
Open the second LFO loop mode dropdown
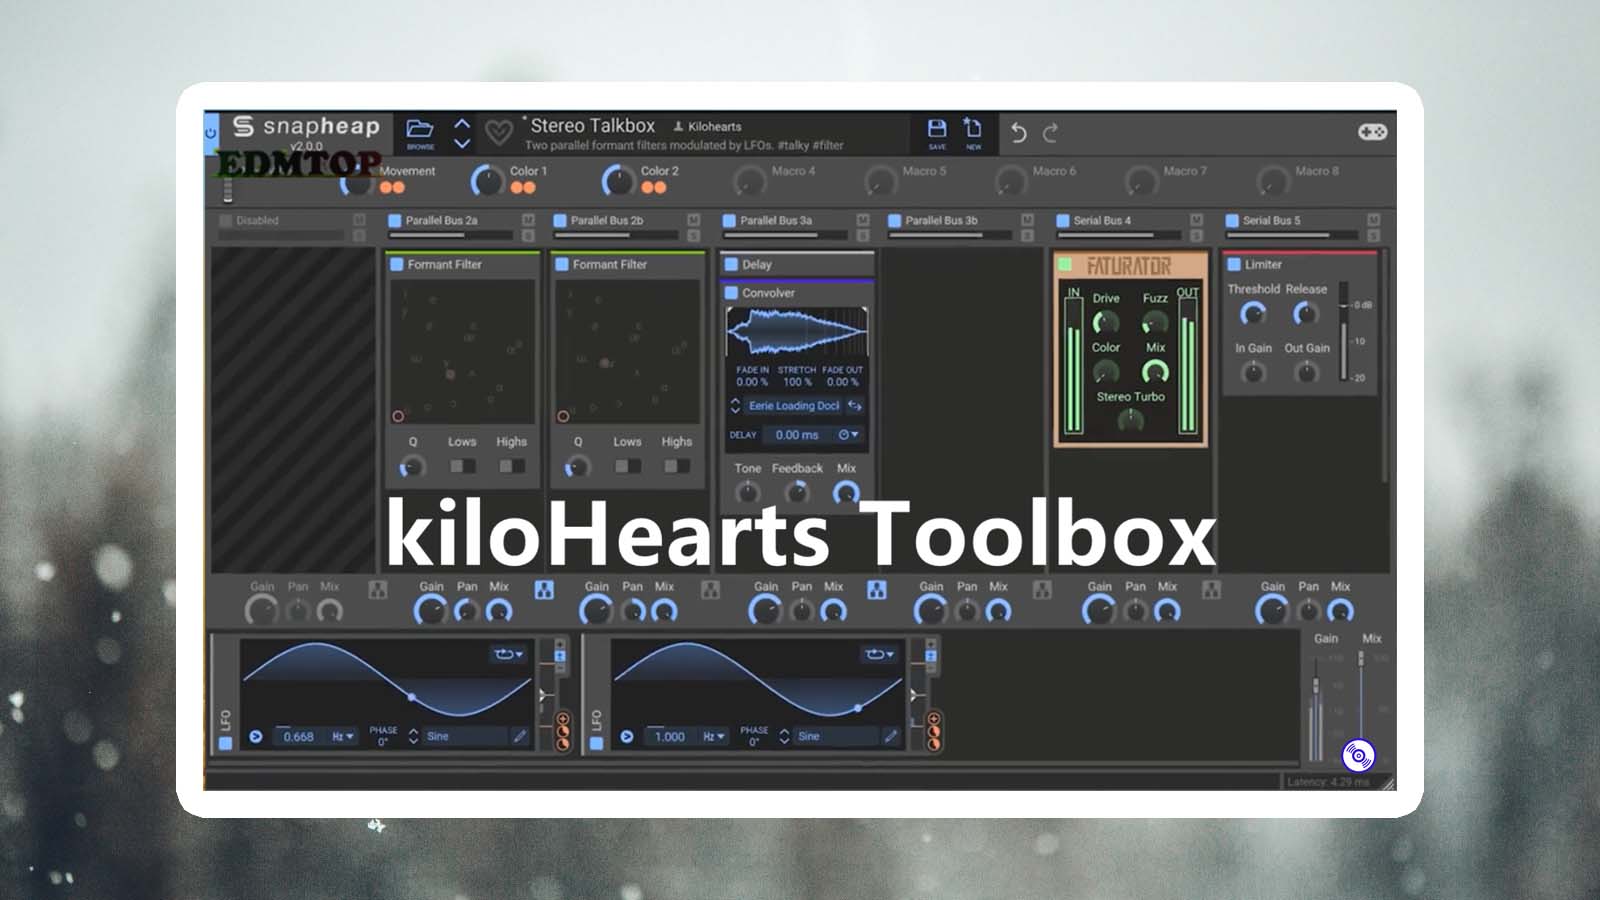[880, 654]
